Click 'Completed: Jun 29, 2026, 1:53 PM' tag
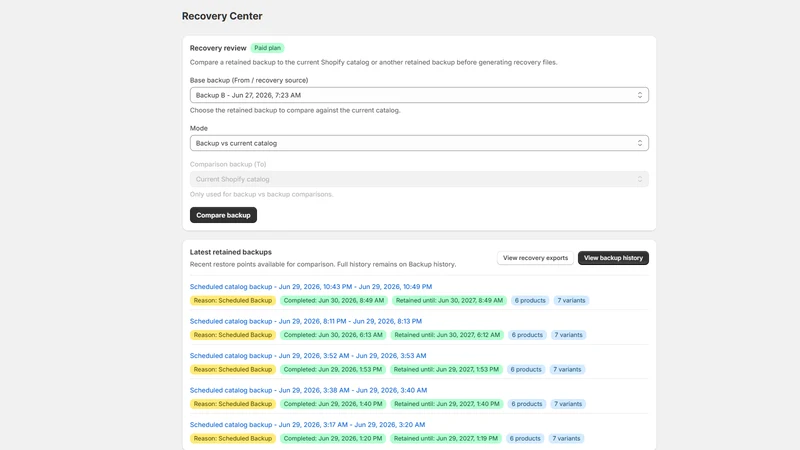The width and height of the screenshot is (800, 450). click(333, 369)
